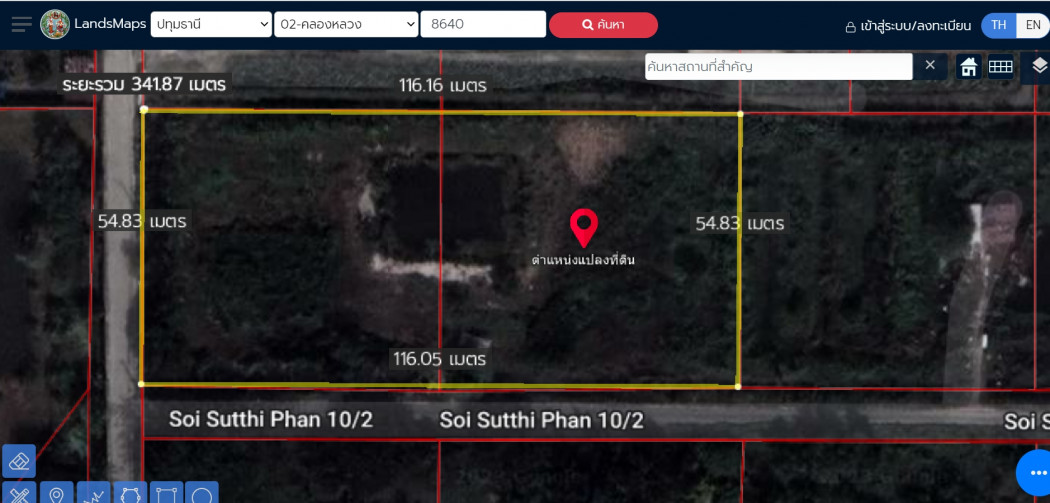Select the rectangle drawing tool
This screenshot has width=1050, height=503.
pos(166,493)
